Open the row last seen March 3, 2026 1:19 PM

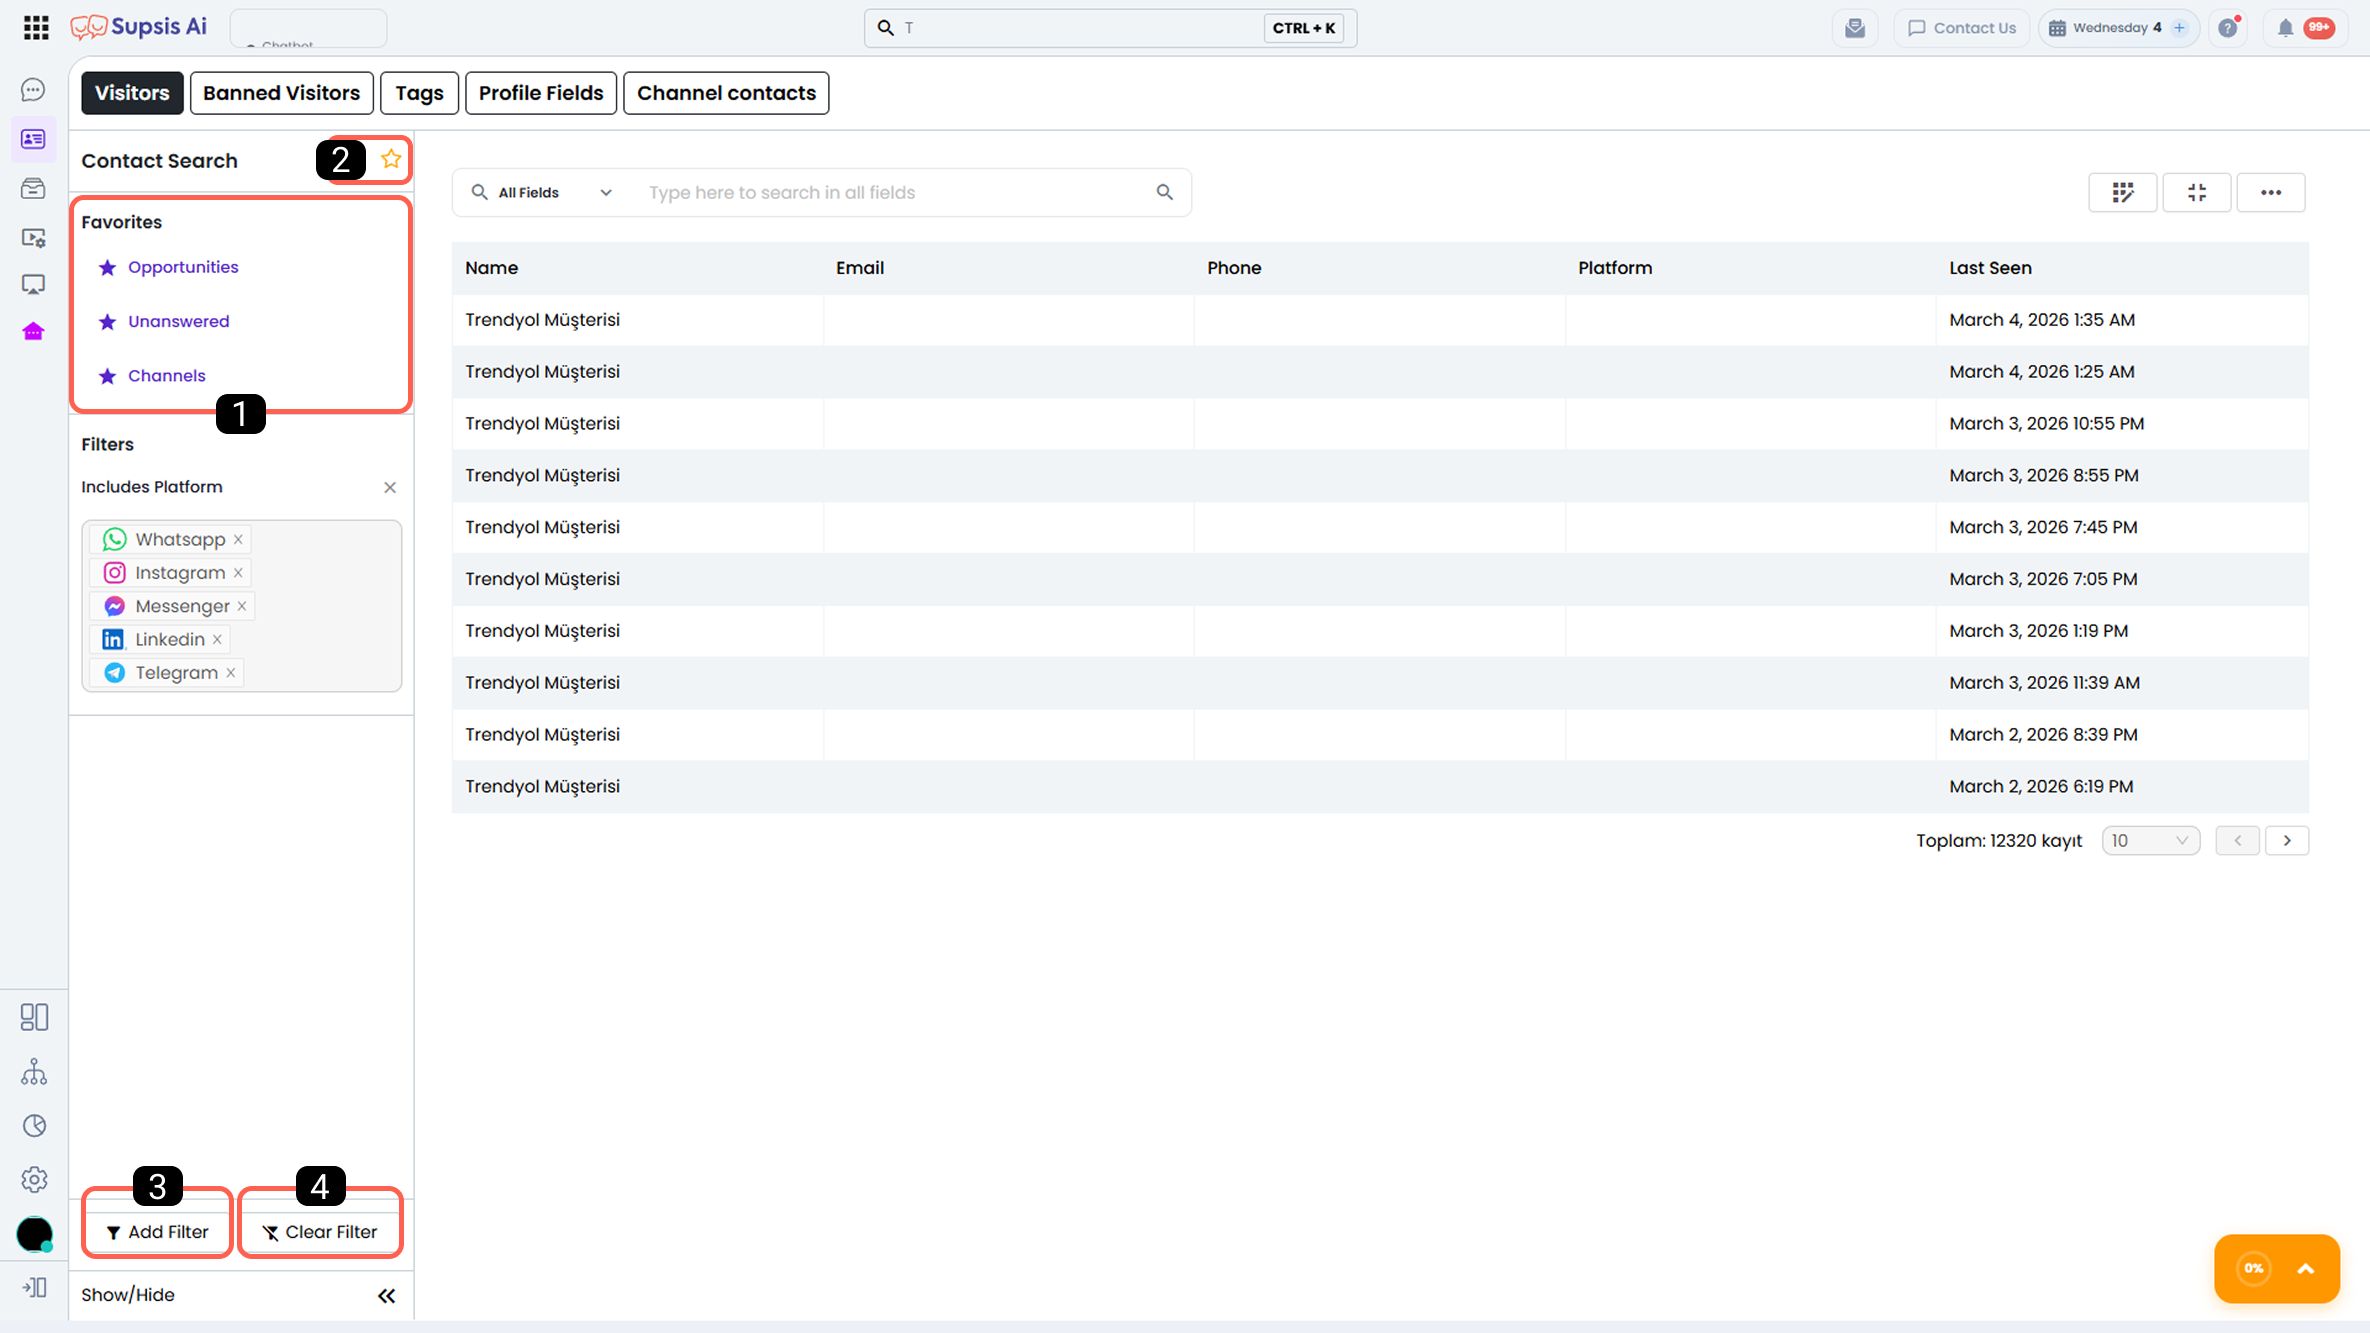pos(1380,631)
